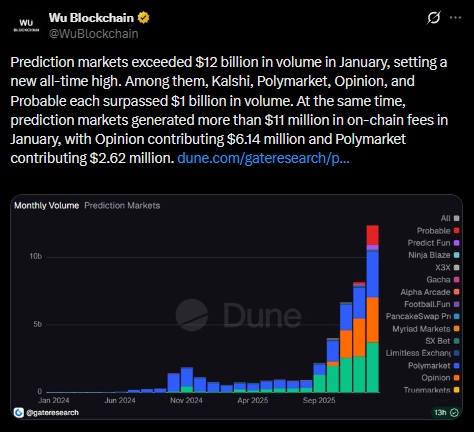Open the three-dot more options menu
Image resolution: width=474 pixels, height=432 pixels.
[x=456, y=18]
